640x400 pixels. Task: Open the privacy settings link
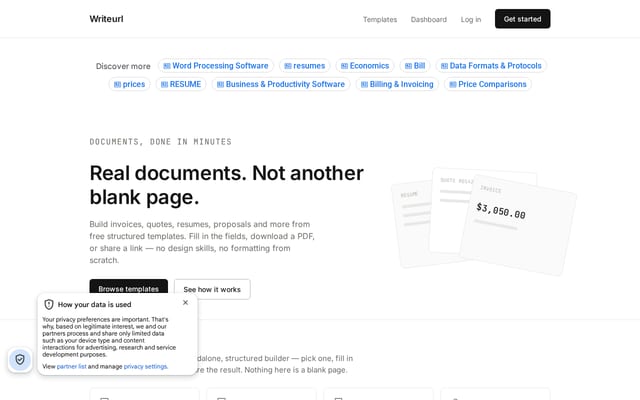(x=145, y=367)
